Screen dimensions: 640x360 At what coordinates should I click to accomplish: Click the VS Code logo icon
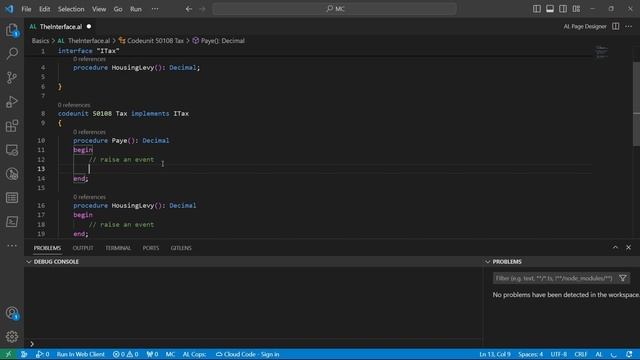tap(9, 9)
